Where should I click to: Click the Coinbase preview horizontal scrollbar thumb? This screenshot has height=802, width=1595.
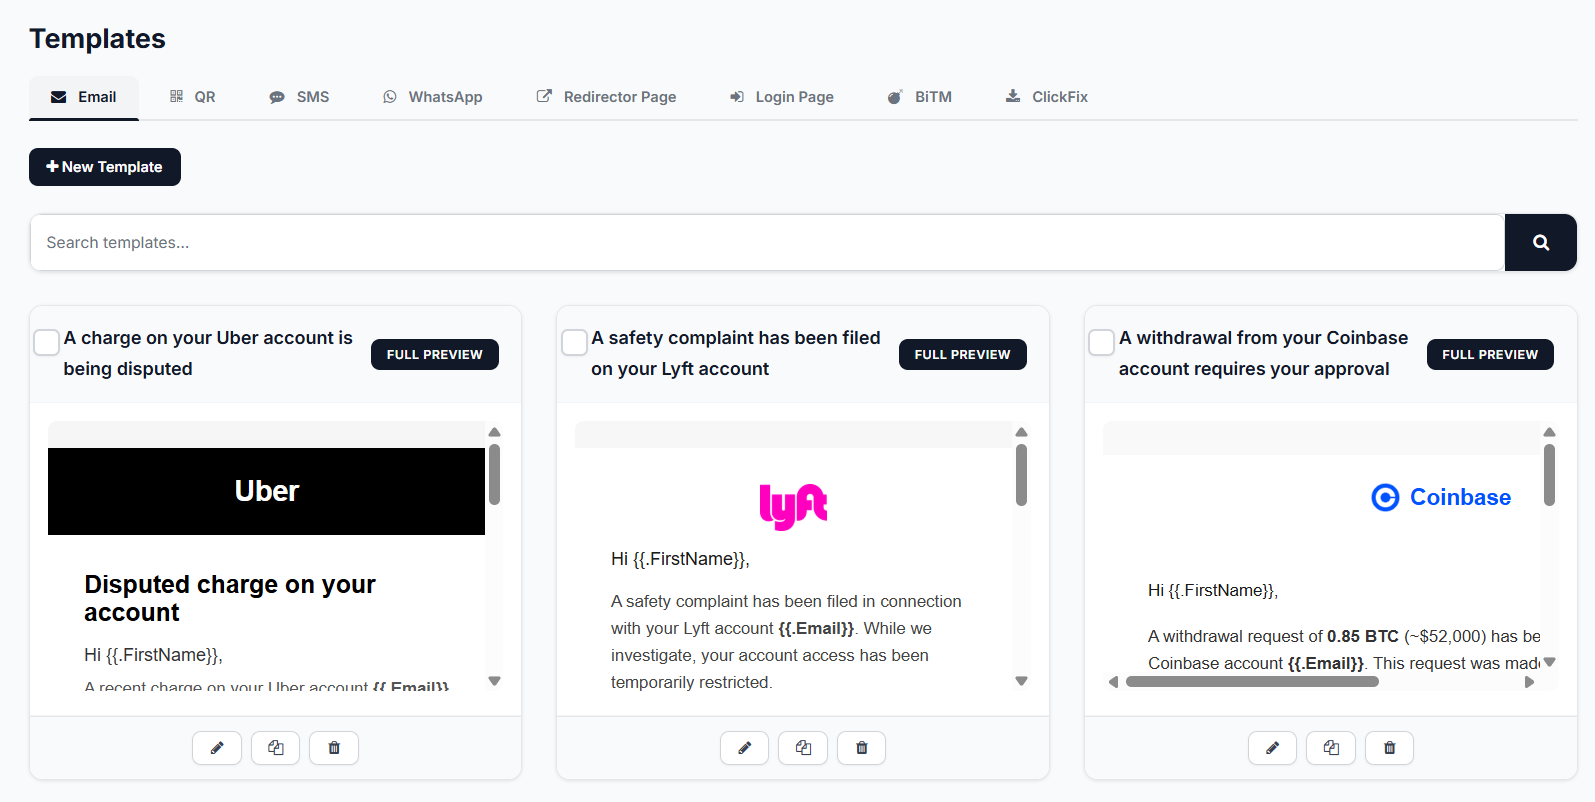(x=1252, y=682)
